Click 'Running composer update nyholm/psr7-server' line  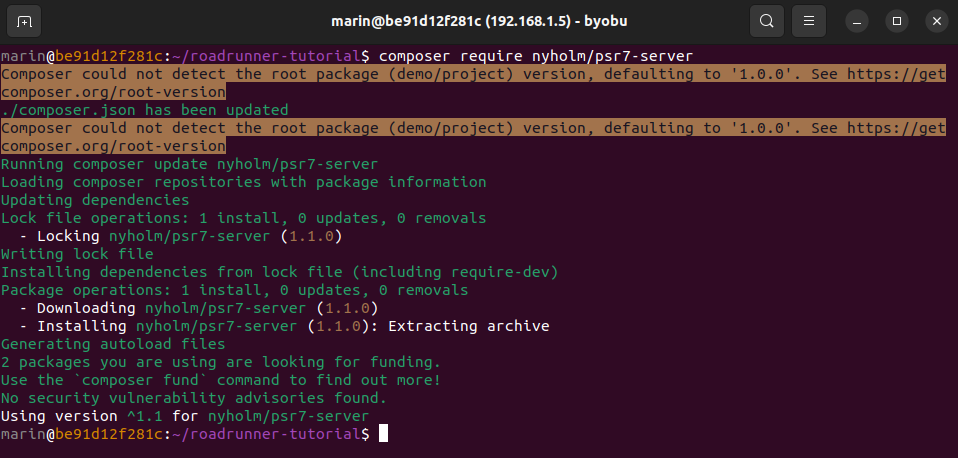(x=189, y=164)
